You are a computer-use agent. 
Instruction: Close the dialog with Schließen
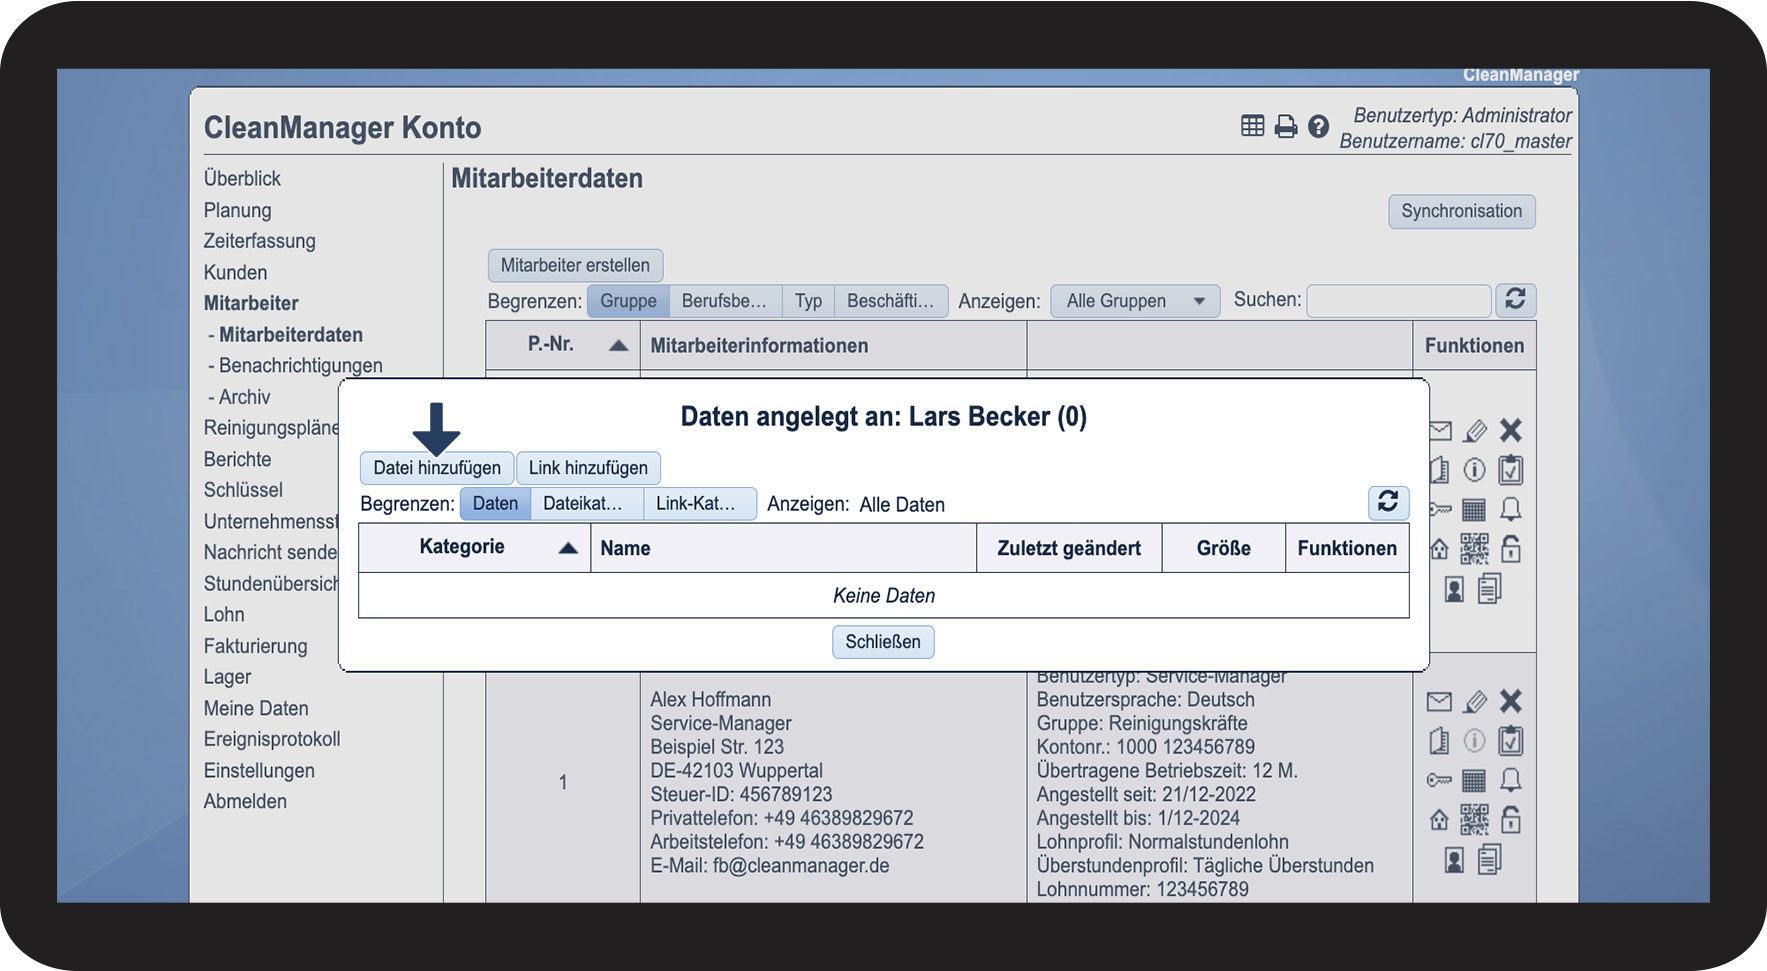pyautogui.click(x=883, y=642)
